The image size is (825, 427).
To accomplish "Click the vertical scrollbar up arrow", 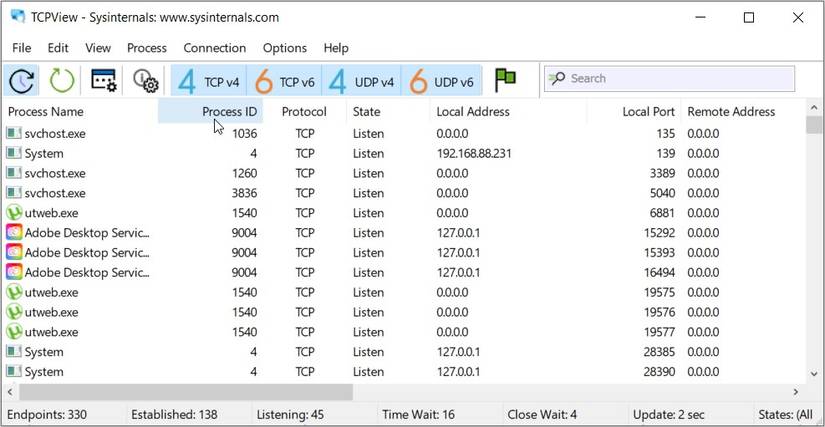I will 814,108.
